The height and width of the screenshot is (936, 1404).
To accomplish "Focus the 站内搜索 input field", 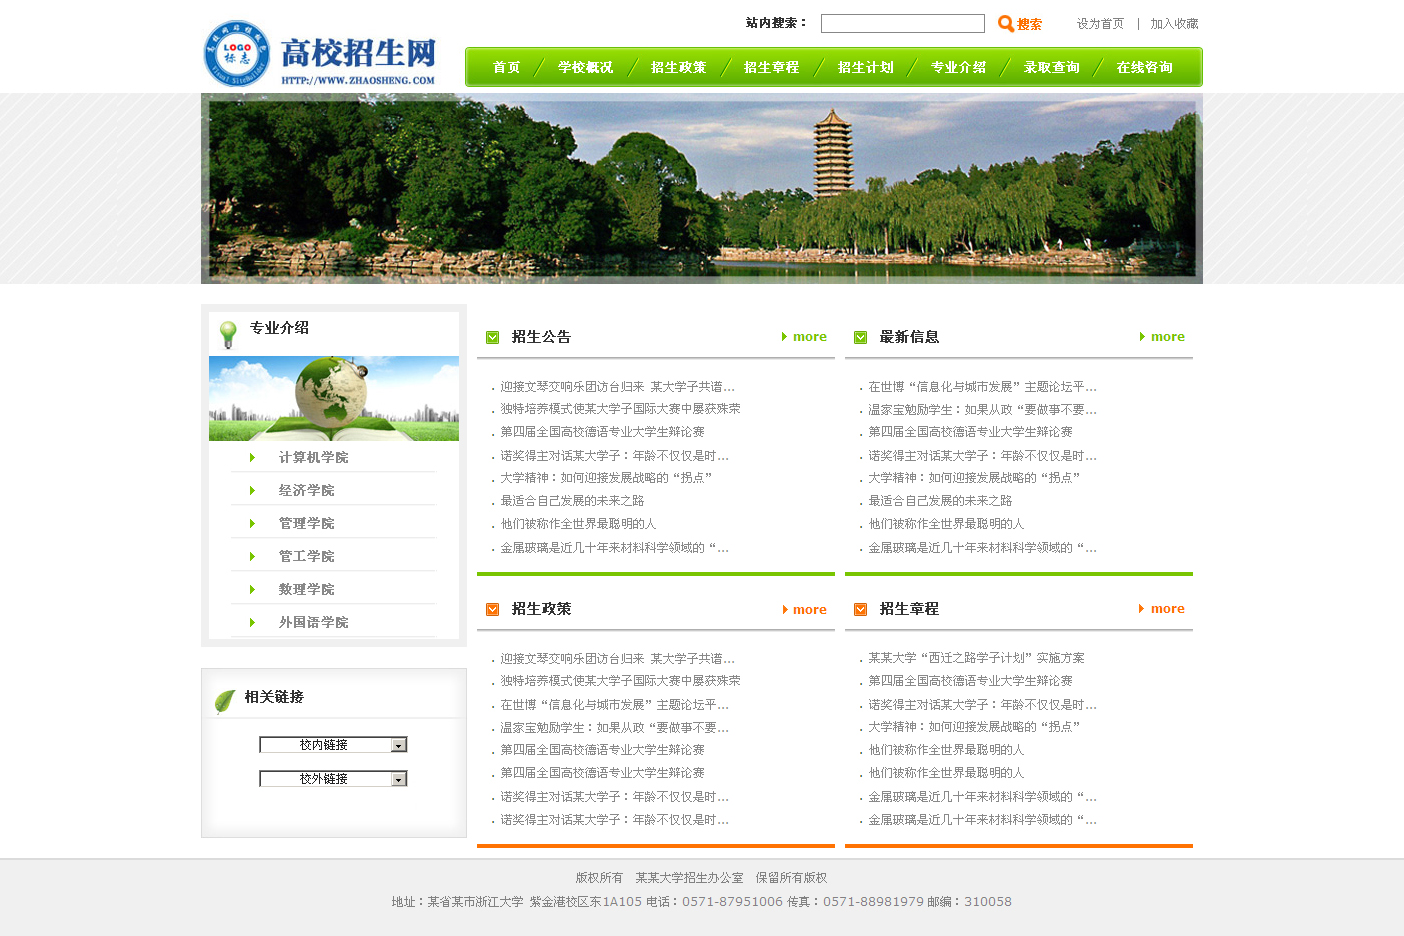I will click(x=903, y=24).
